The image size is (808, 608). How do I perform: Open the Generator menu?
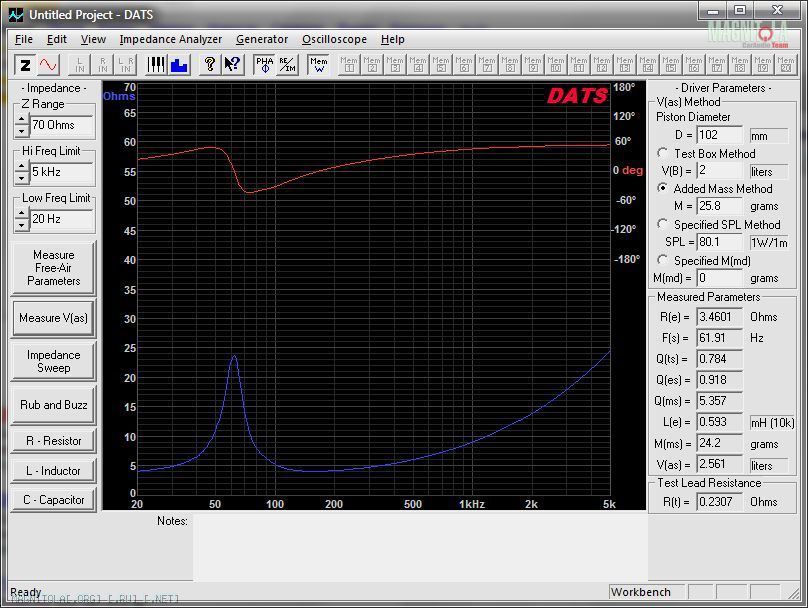(x=262, y=39)
